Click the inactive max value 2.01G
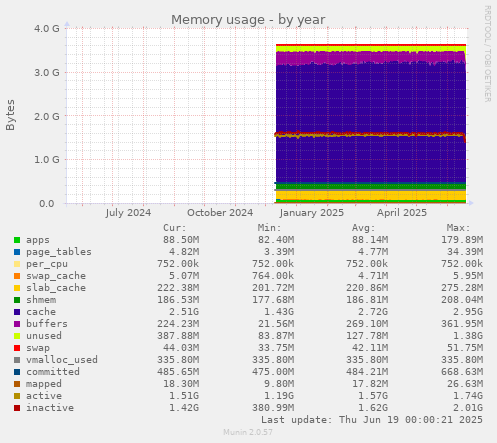The width and height of the screenshot is (497, 443). 468,408
